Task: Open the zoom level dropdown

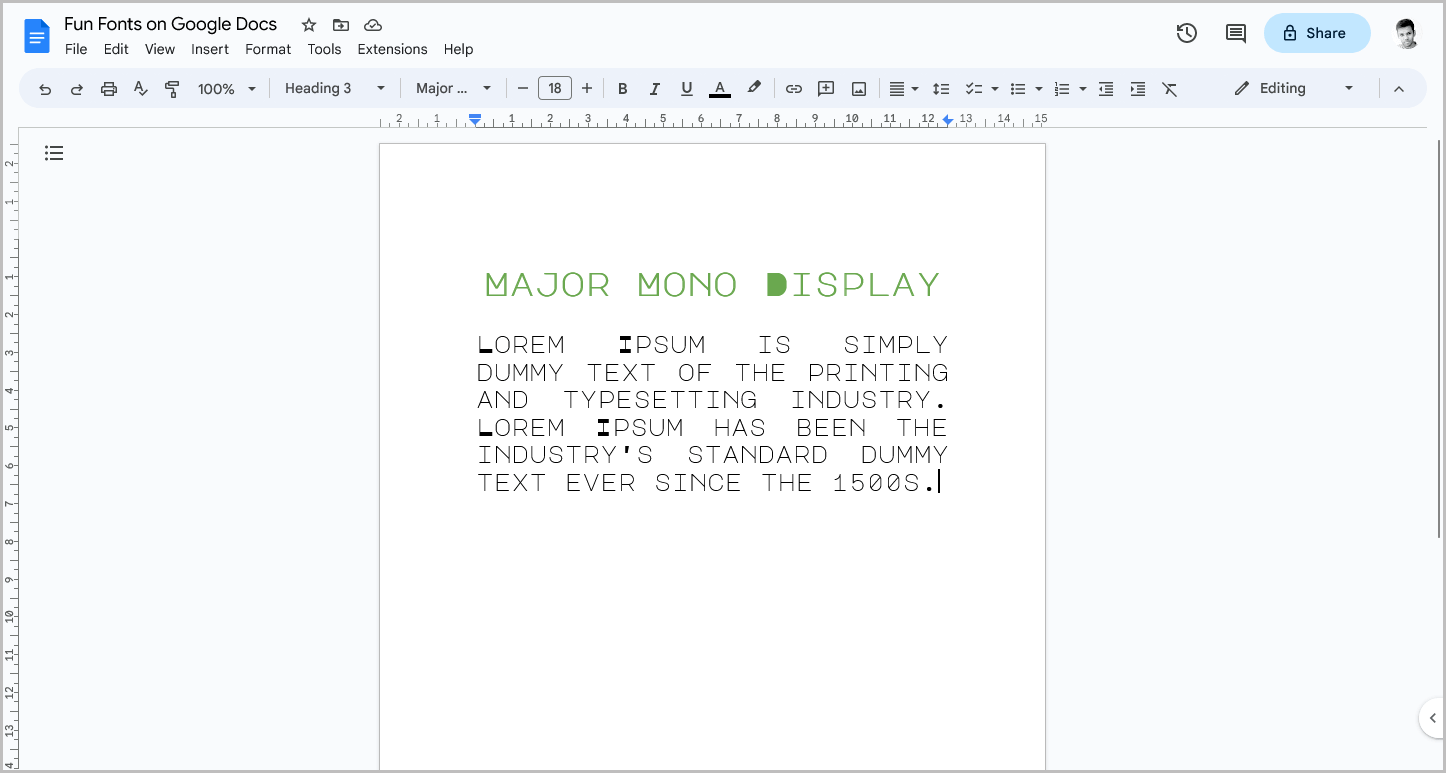Action: [226, 88]
